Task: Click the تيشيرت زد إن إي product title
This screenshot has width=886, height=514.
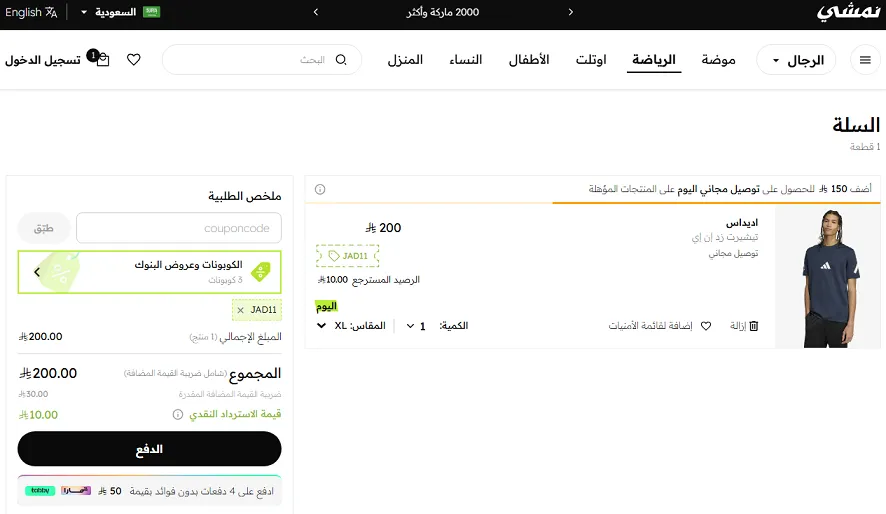Action: click(725, 237)
